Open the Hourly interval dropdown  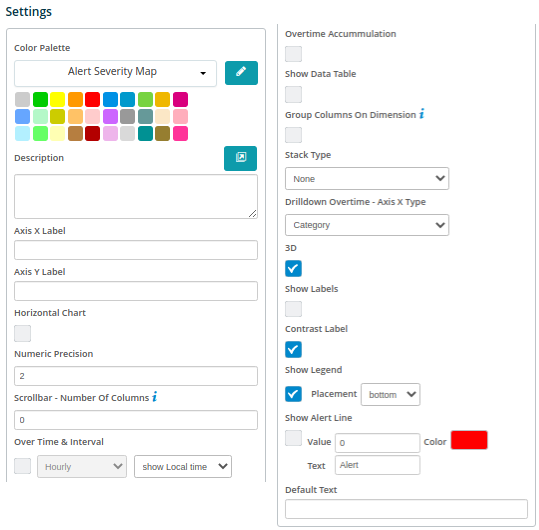point(82,466)
